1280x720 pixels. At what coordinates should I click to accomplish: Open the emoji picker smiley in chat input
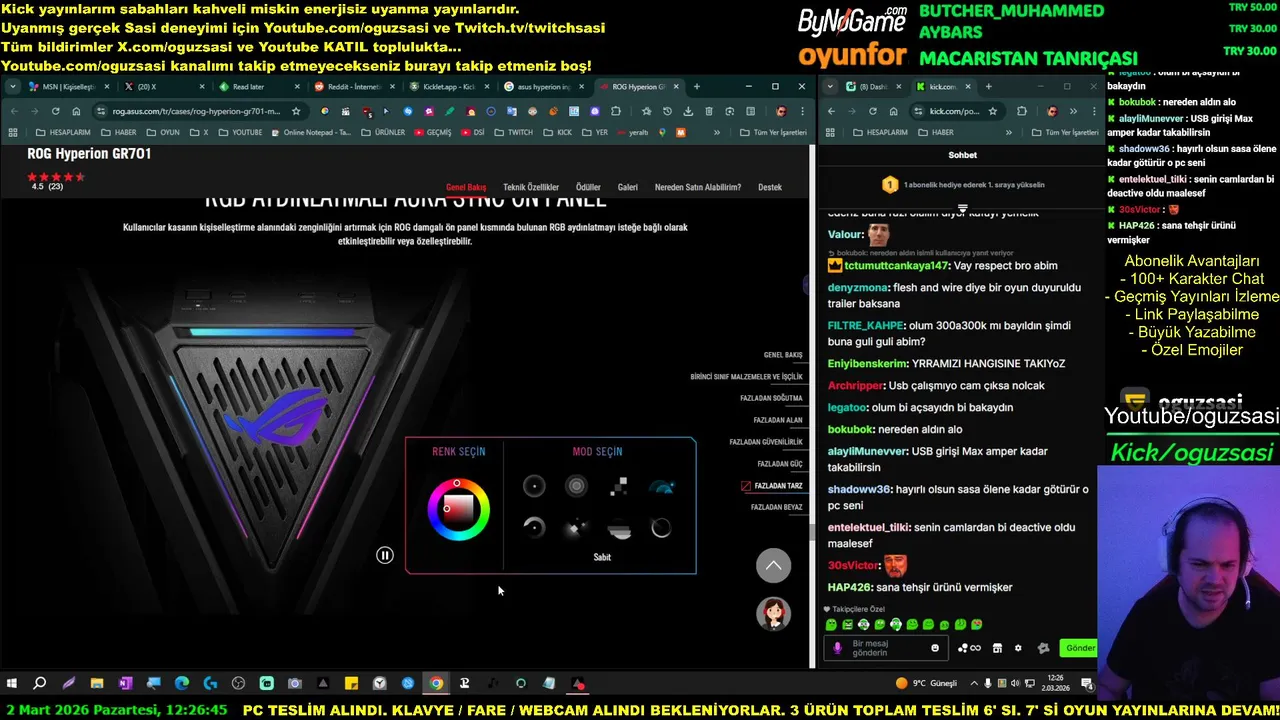click(935, 648)
